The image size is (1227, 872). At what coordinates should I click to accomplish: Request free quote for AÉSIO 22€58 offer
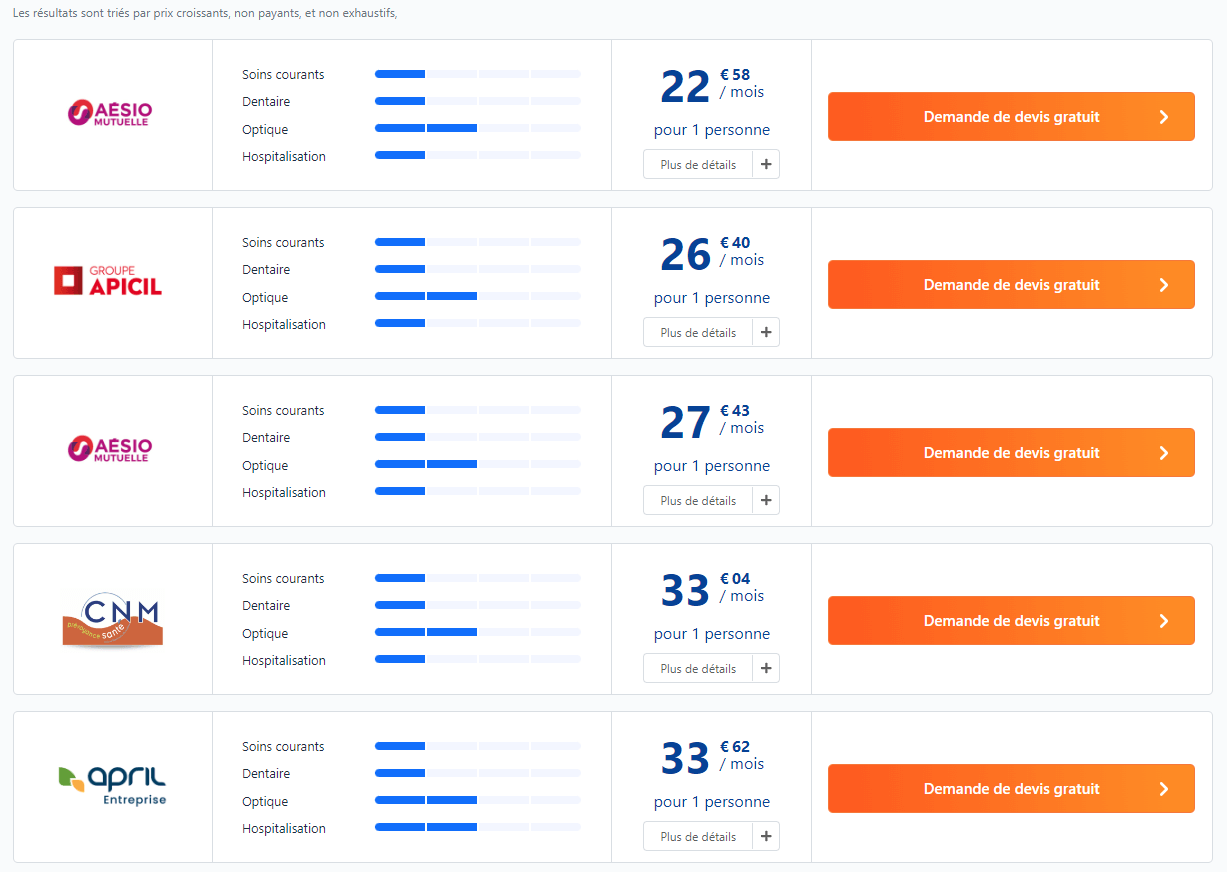[1011, 117]
